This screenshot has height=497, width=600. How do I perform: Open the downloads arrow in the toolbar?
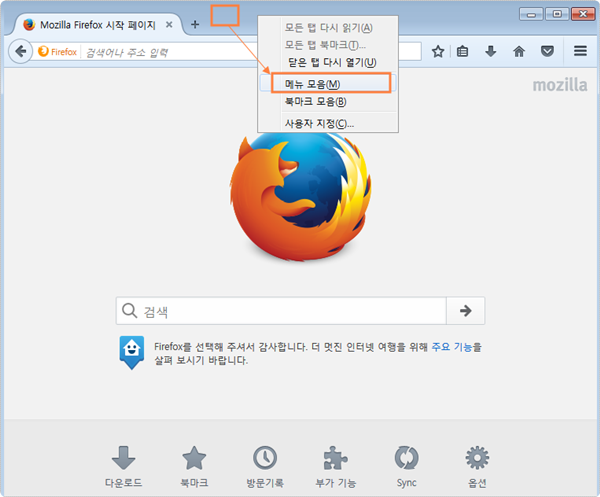[x=491, y=51]
